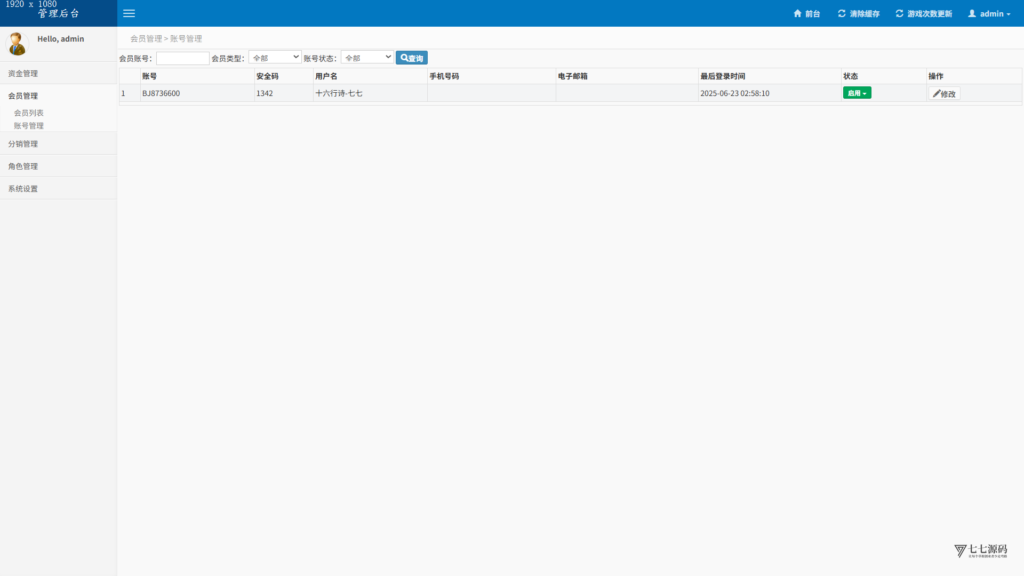Select 账号管理 in sidebar
This screenshot has height=576, width=1024.
29,126
